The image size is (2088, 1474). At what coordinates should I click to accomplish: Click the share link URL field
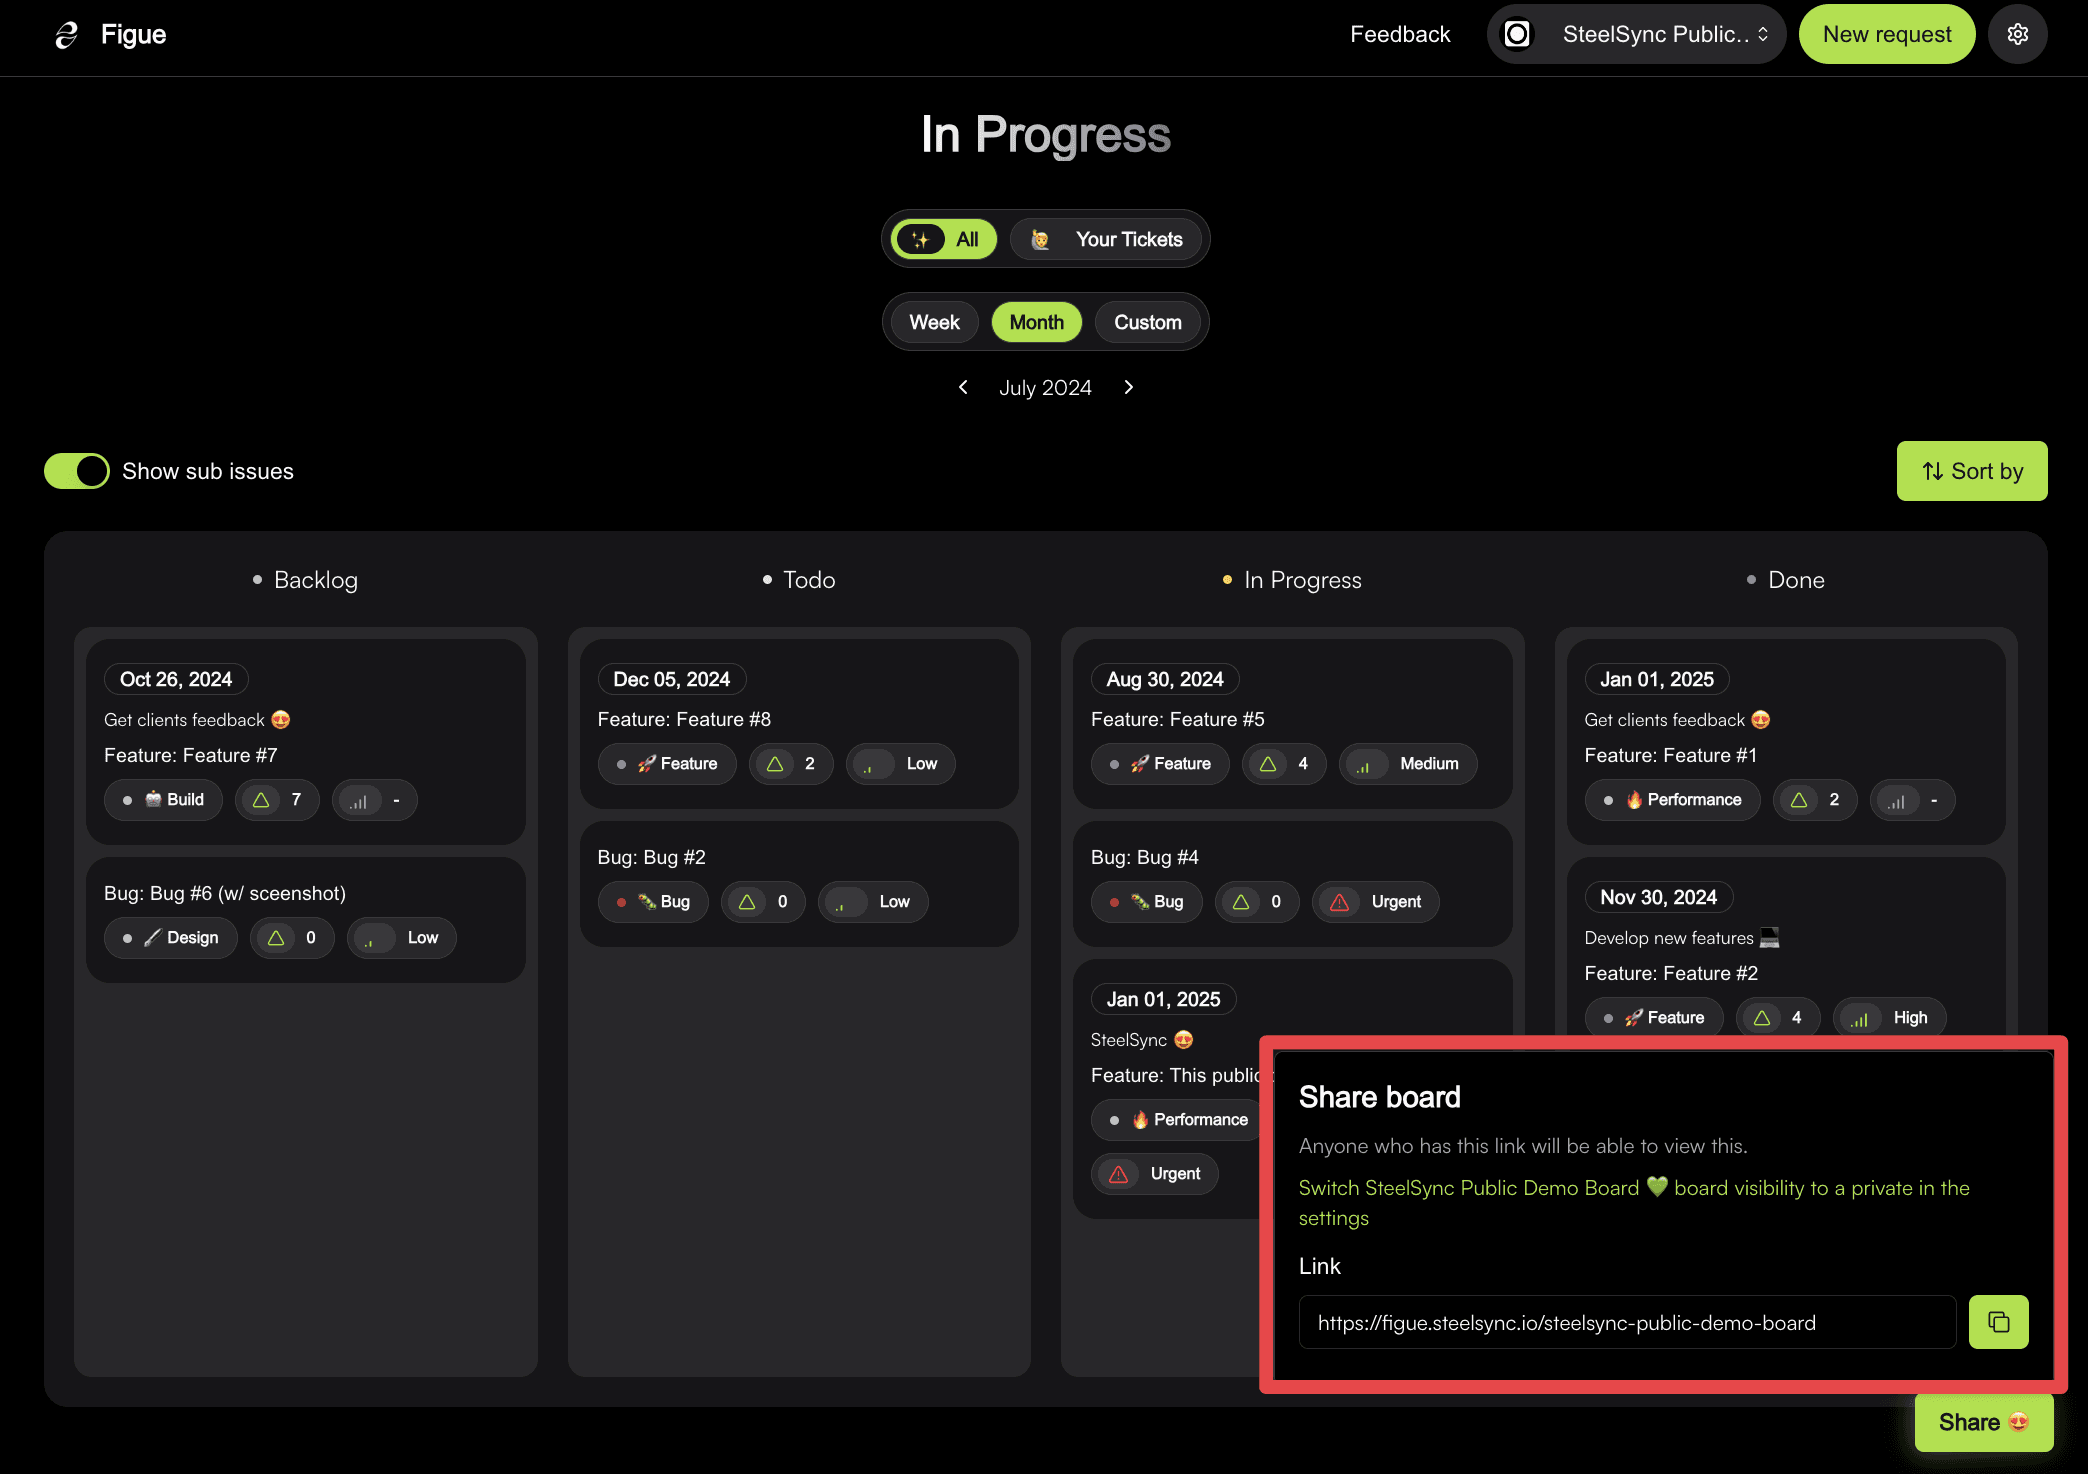1626,1322
